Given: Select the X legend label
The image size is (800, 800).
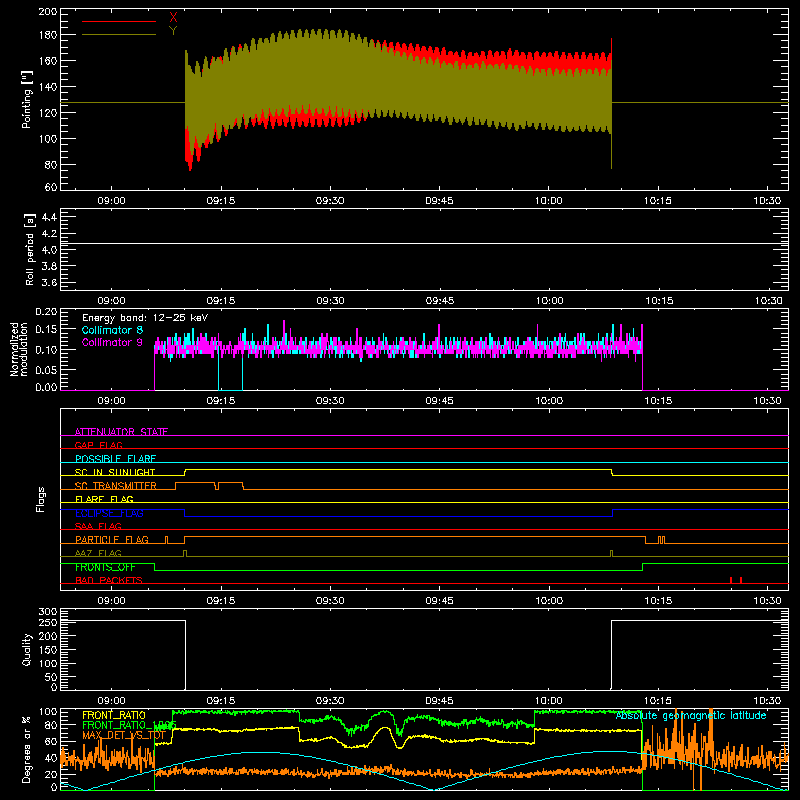Looking at the screenshot, I should 173,18.
